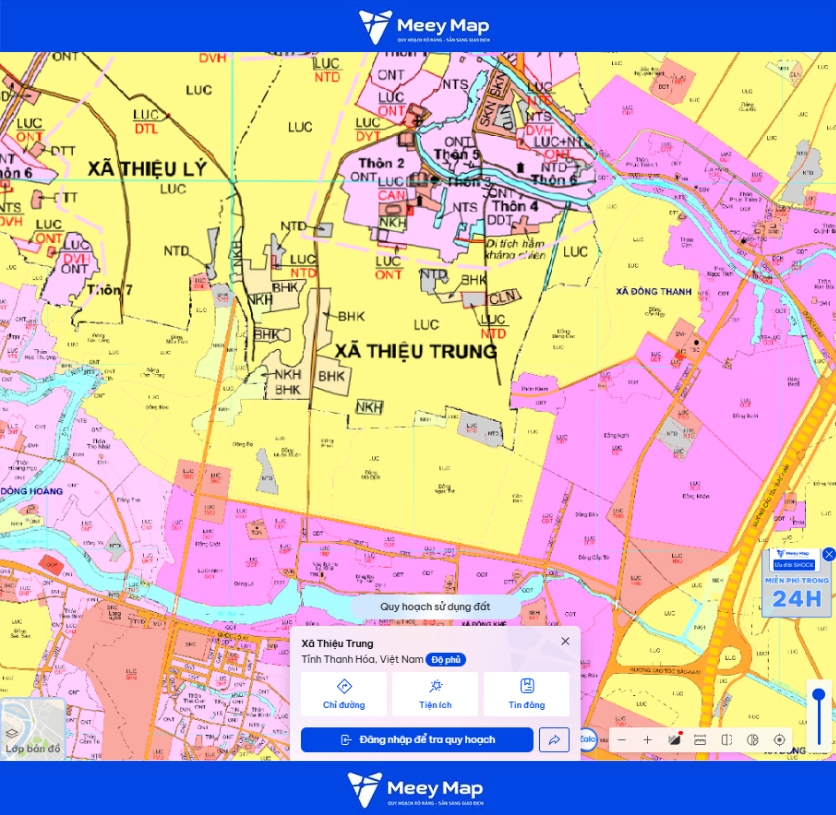The width and height of the screenshot is (836, 815).
Task: Toggle the planning layer notification icon
Action: pos(674,739)
